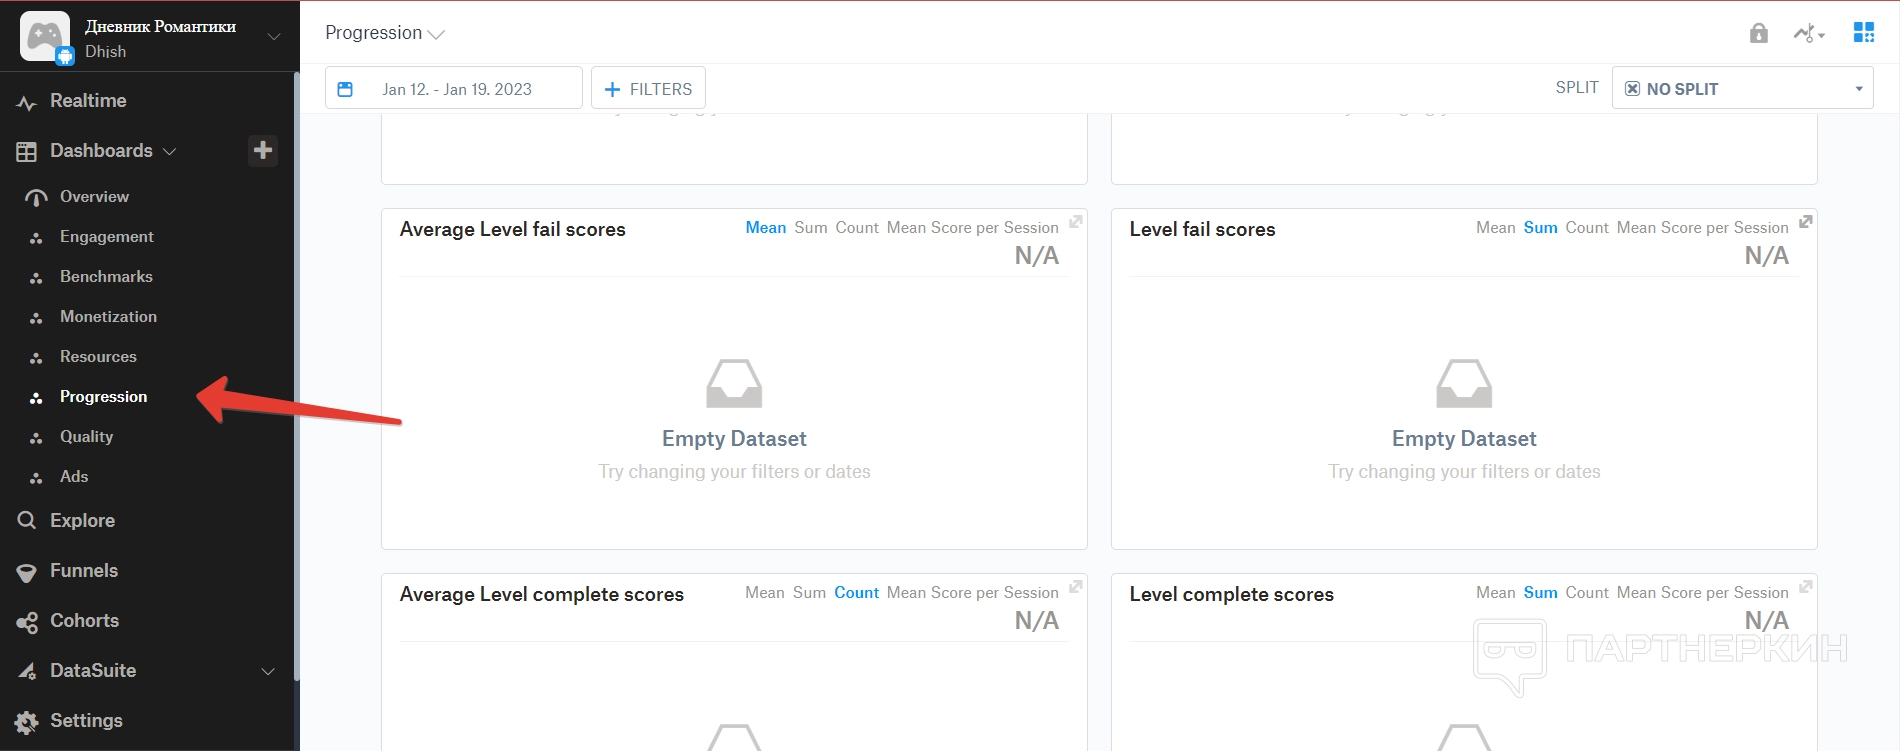Click the Realtime pulse icon
The height and width of the screenshot is (751, 1900).
click(27, 102)
